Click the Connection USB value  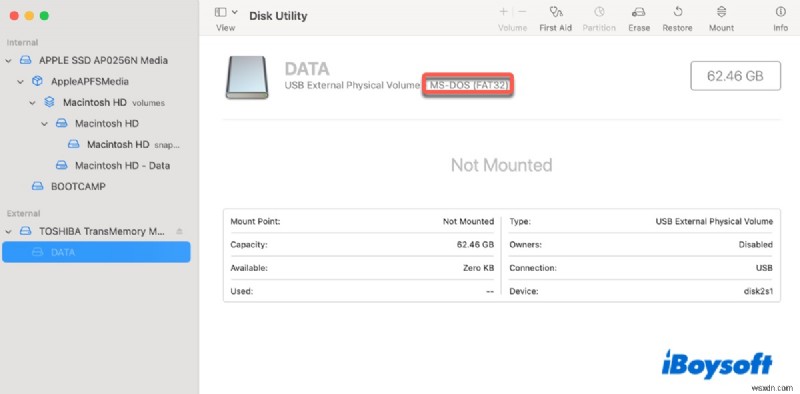tap(765, 268)
